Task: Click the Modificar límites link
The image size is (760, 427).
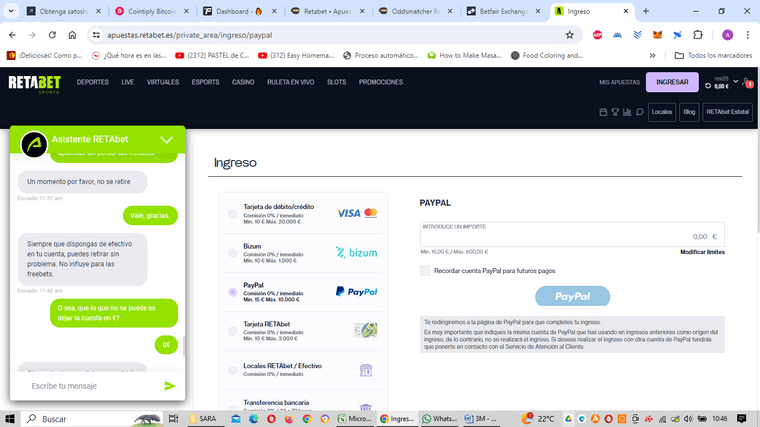Action: [702, 252]
